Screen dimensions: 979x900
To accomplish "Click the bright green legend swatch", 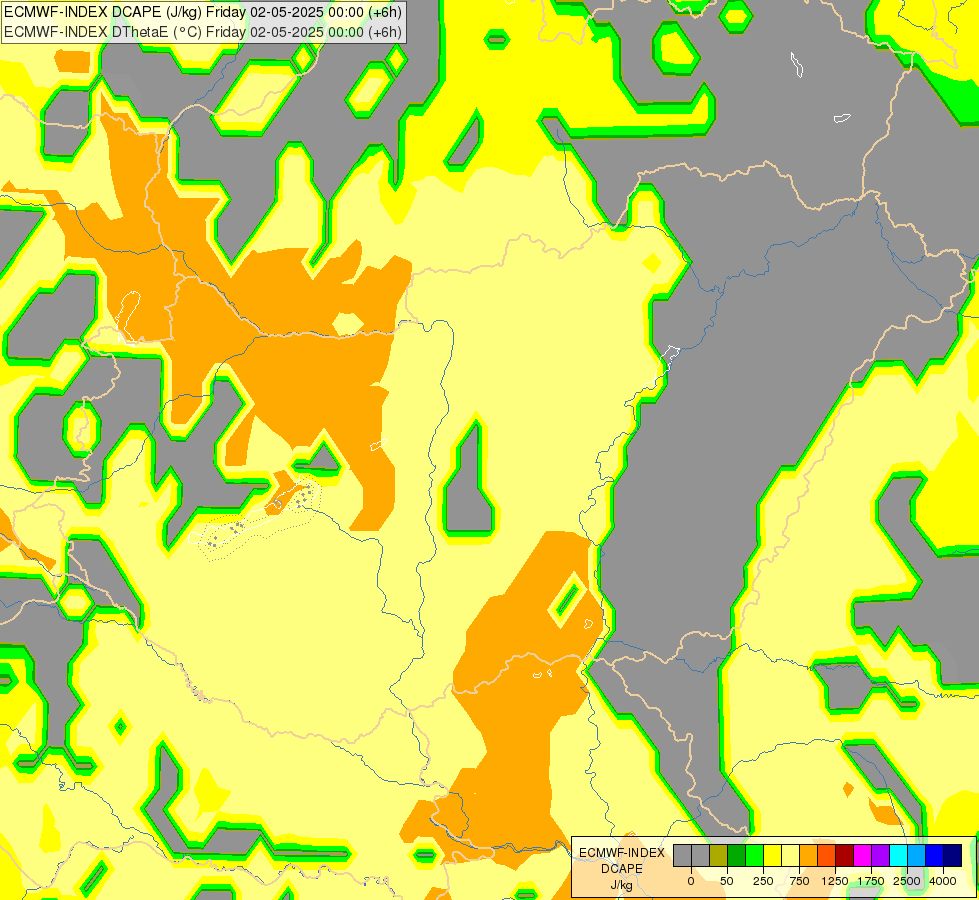I will (x=754, y=856).
